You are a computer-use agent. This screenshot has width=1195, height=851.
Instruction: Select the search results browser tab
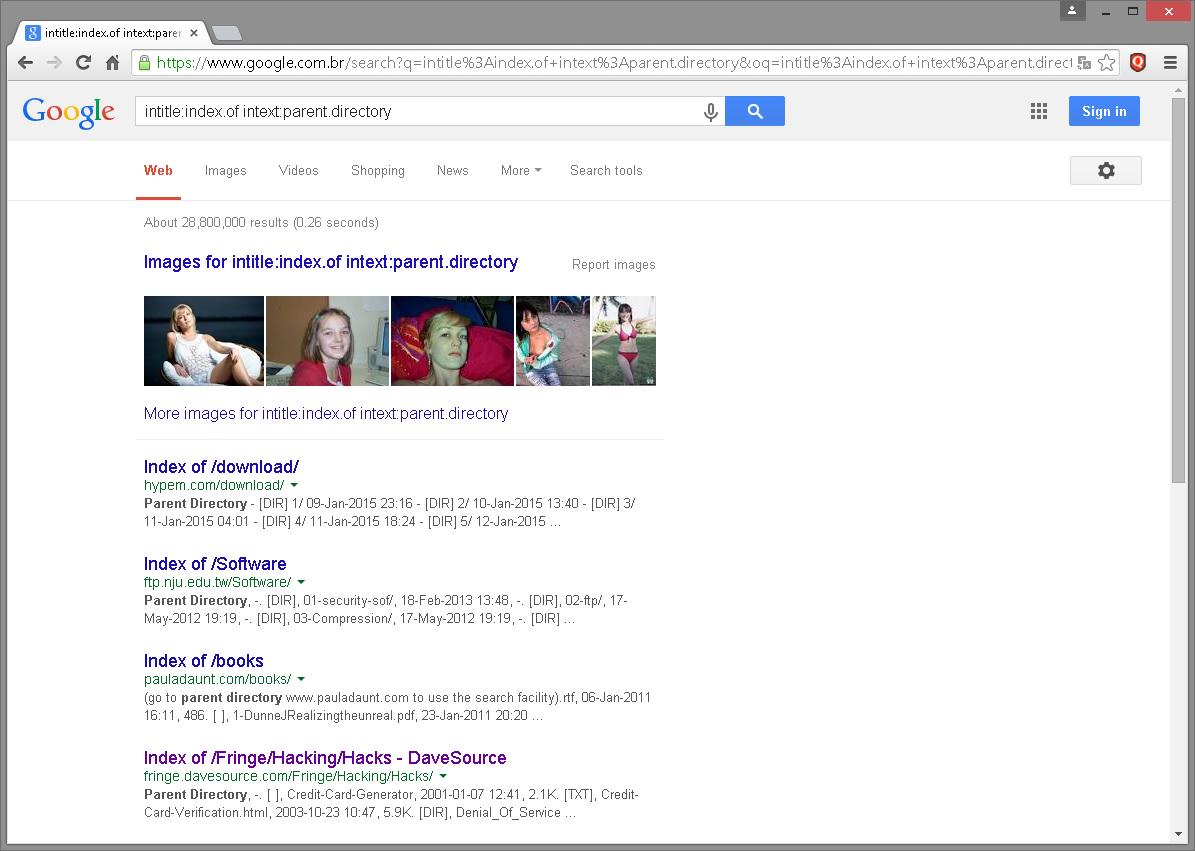pos(111,33)
